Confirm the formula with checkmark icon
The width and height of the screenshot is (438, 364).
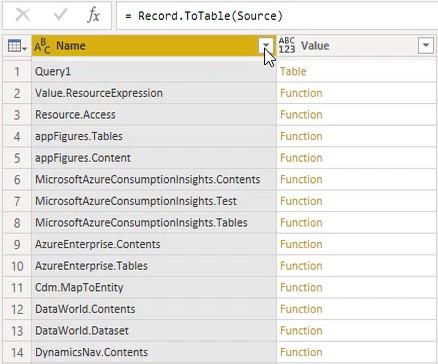(60, 15)
